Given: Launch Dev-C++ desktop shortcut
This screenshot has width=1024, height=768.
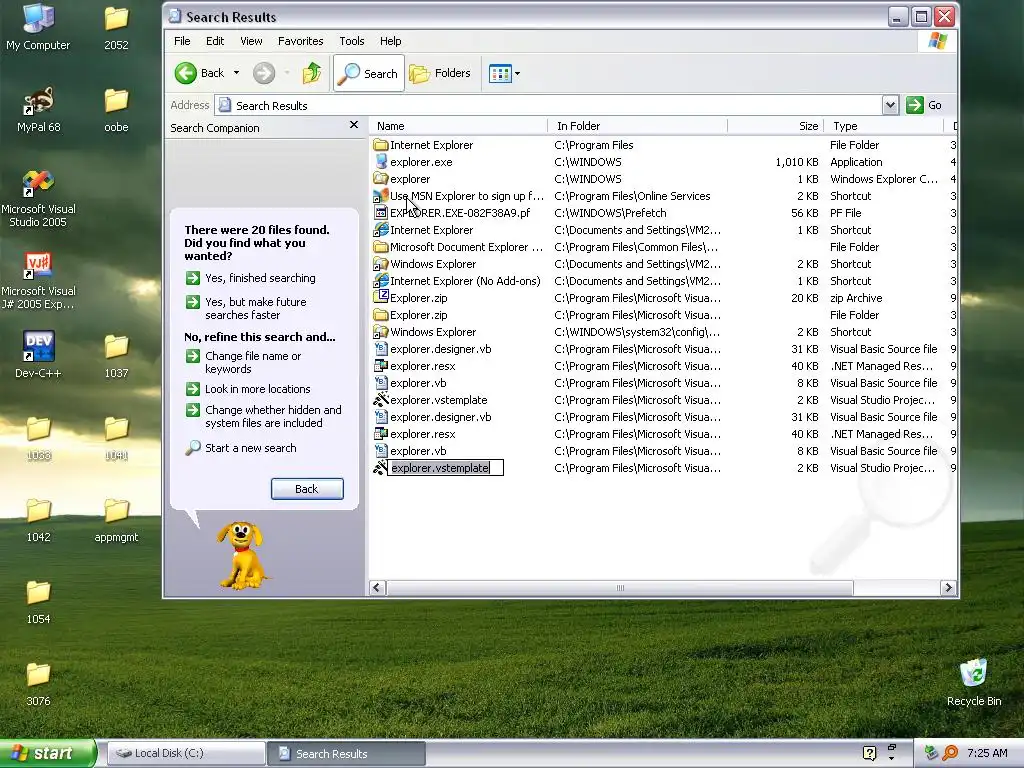Looking at the screenshot, I should 38,355.
